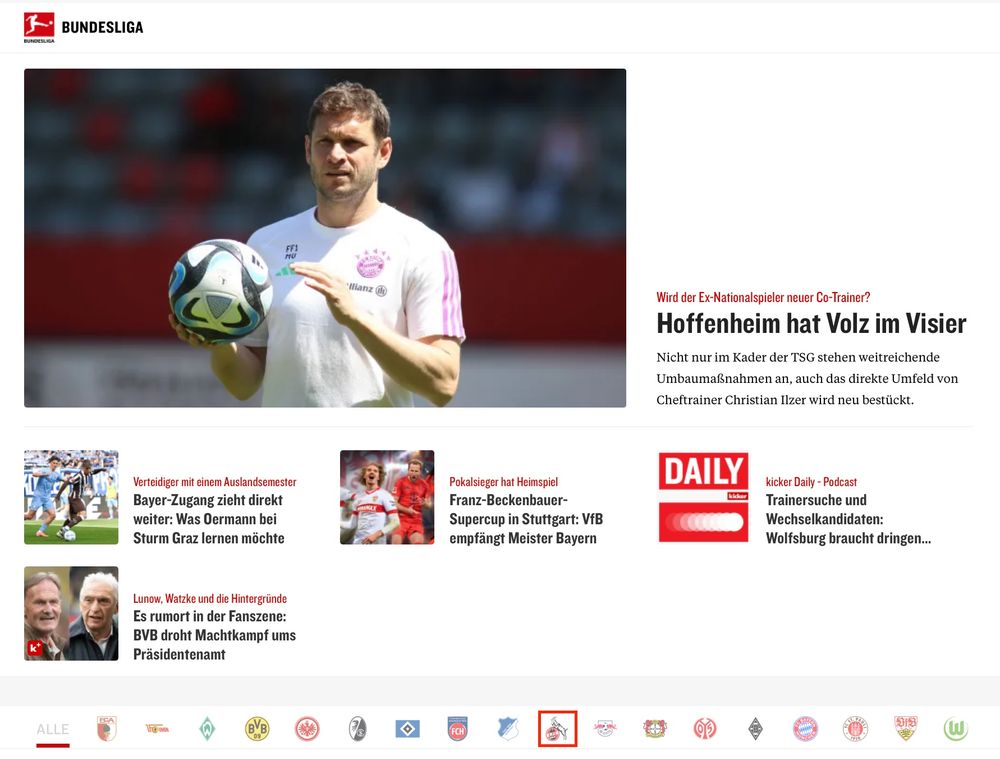Select the FC Augsburg club logo
1000x759 pixels.
coord(107,728)
